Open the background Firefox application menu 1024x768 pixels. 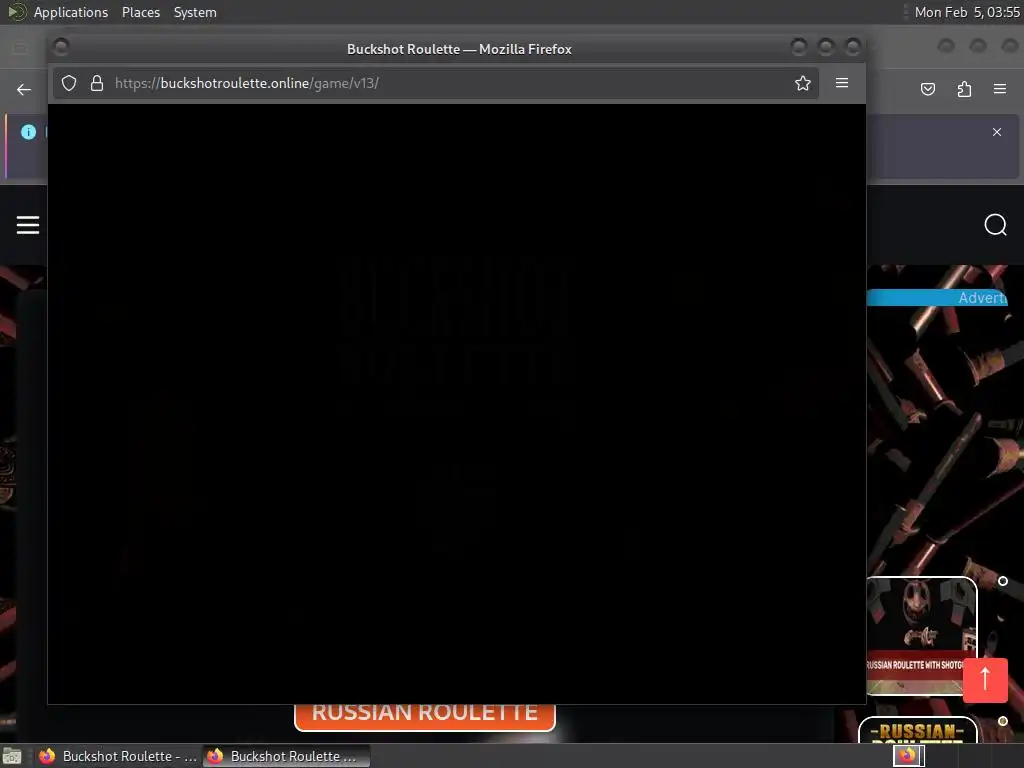point(1000,89)
